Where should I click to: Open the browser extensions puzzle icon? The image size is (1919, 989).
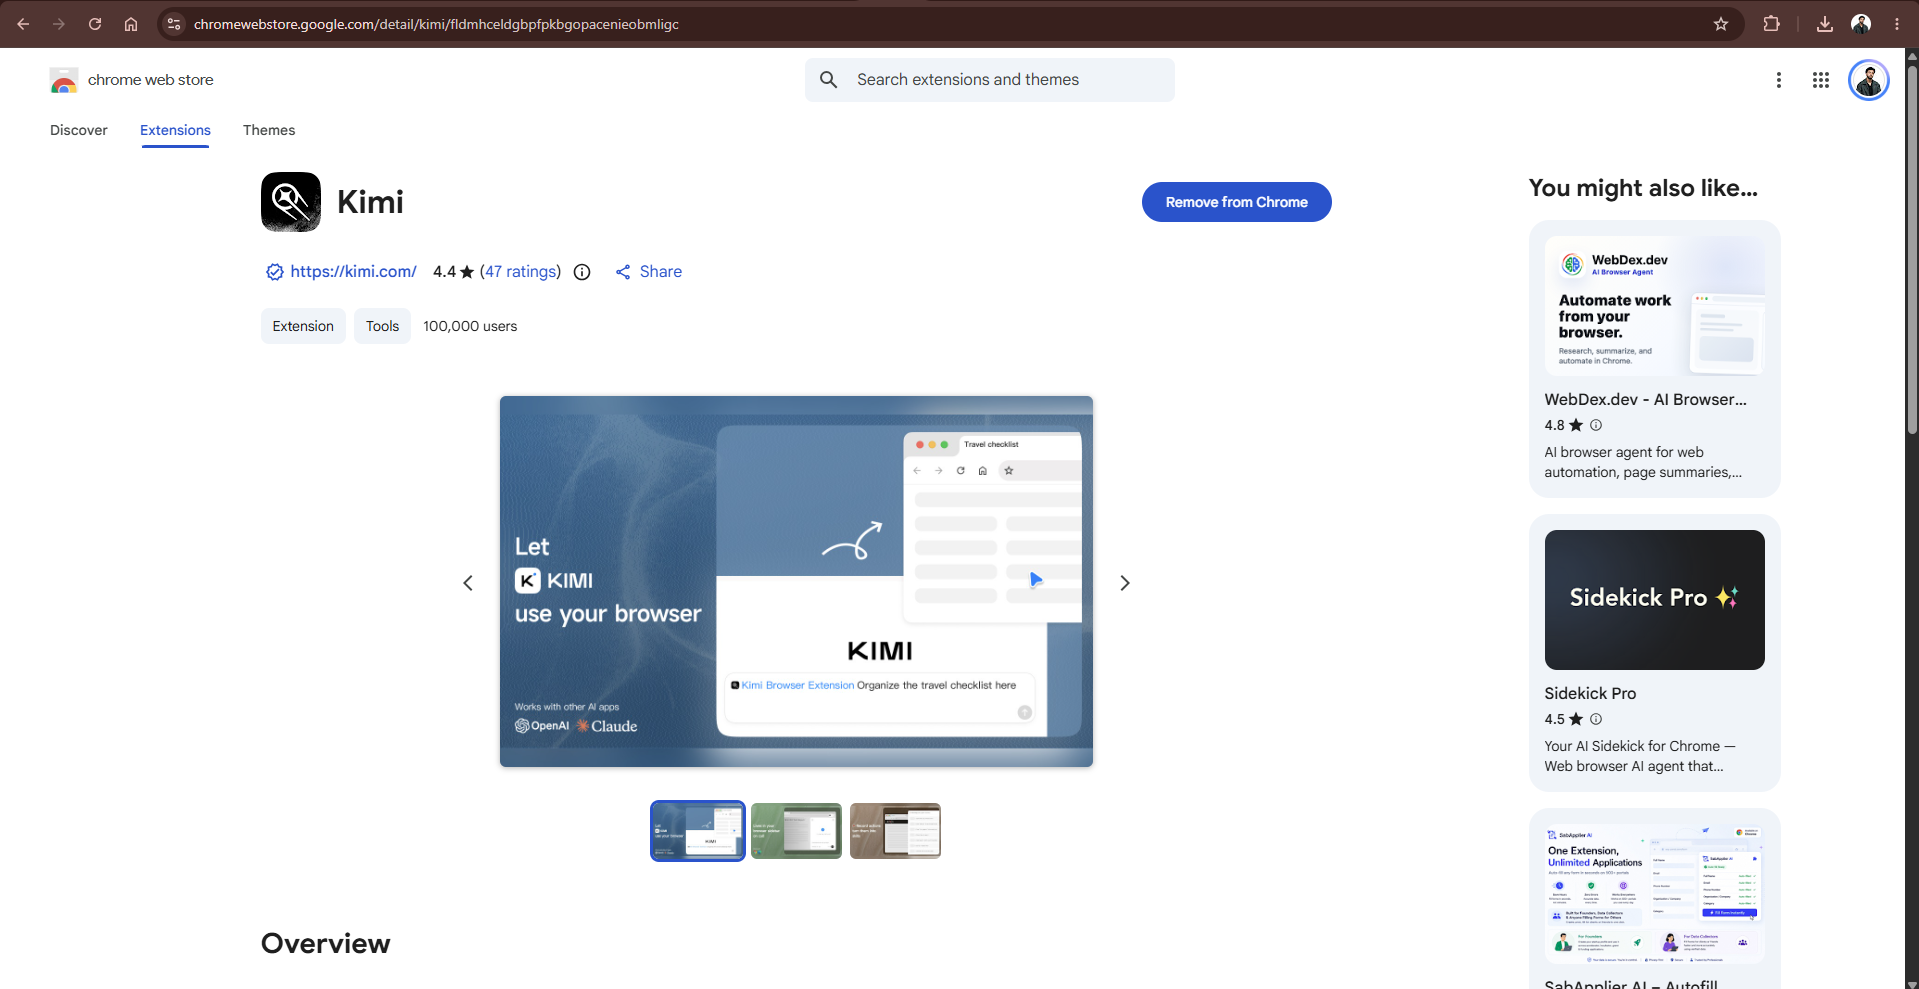point(1772,24)
